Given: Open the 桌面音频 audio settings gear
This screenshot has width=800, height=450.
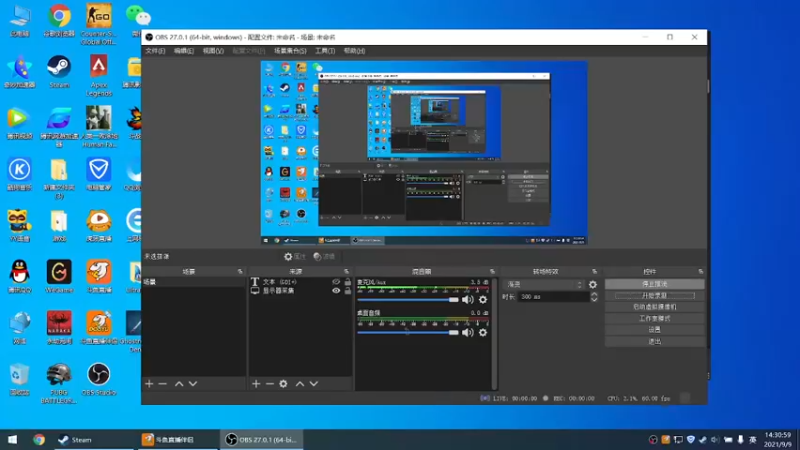Looking at the screenshot, I should coord(483,333).
